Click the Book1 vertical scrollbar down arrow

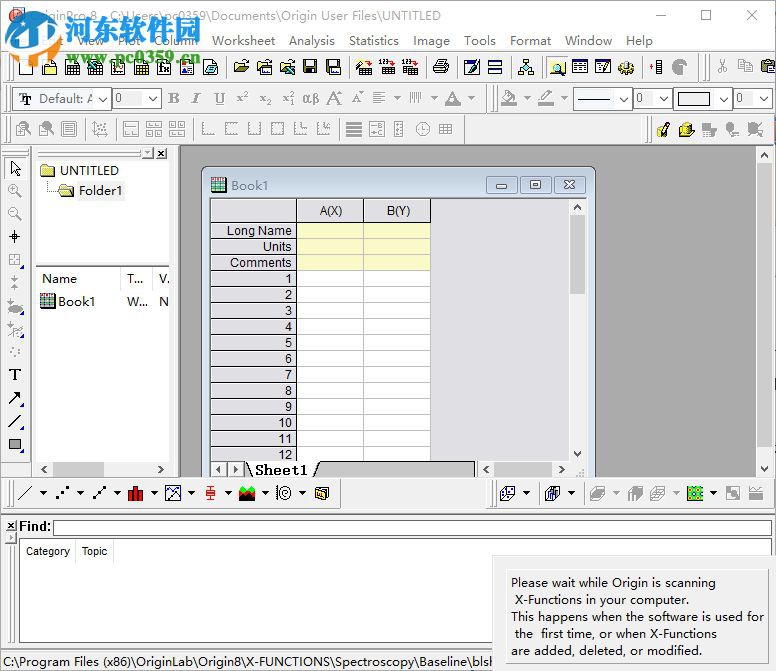pyautogui.click(x=577, y=454)
